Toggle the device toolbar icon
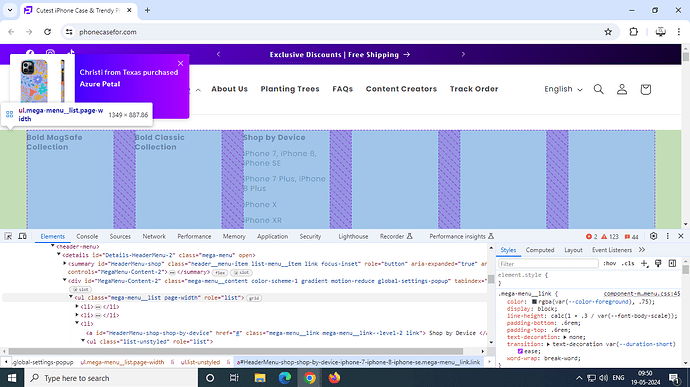The height and width of the screenshot is (387, 690). [22, 236]
